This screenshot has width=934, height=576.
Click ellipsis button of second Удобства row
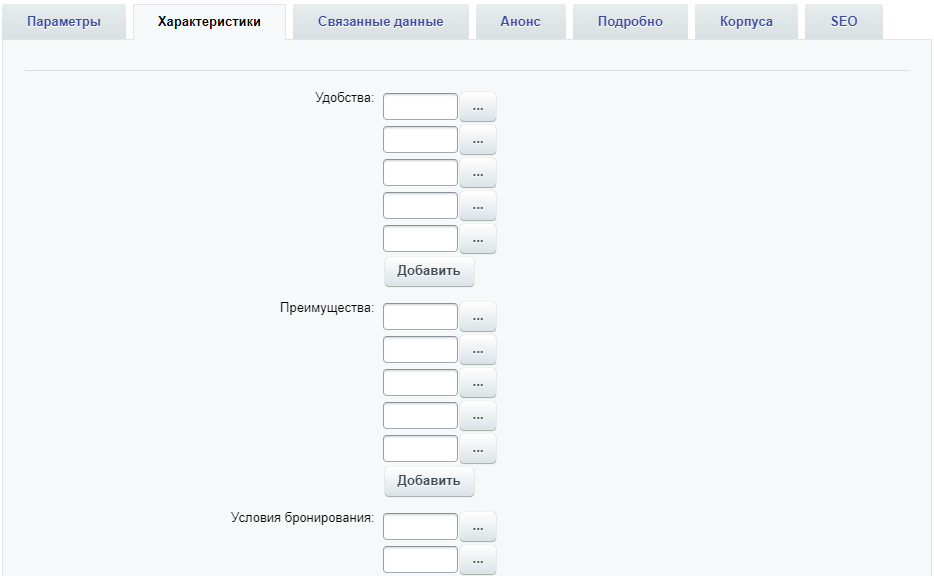coord(478,140)
